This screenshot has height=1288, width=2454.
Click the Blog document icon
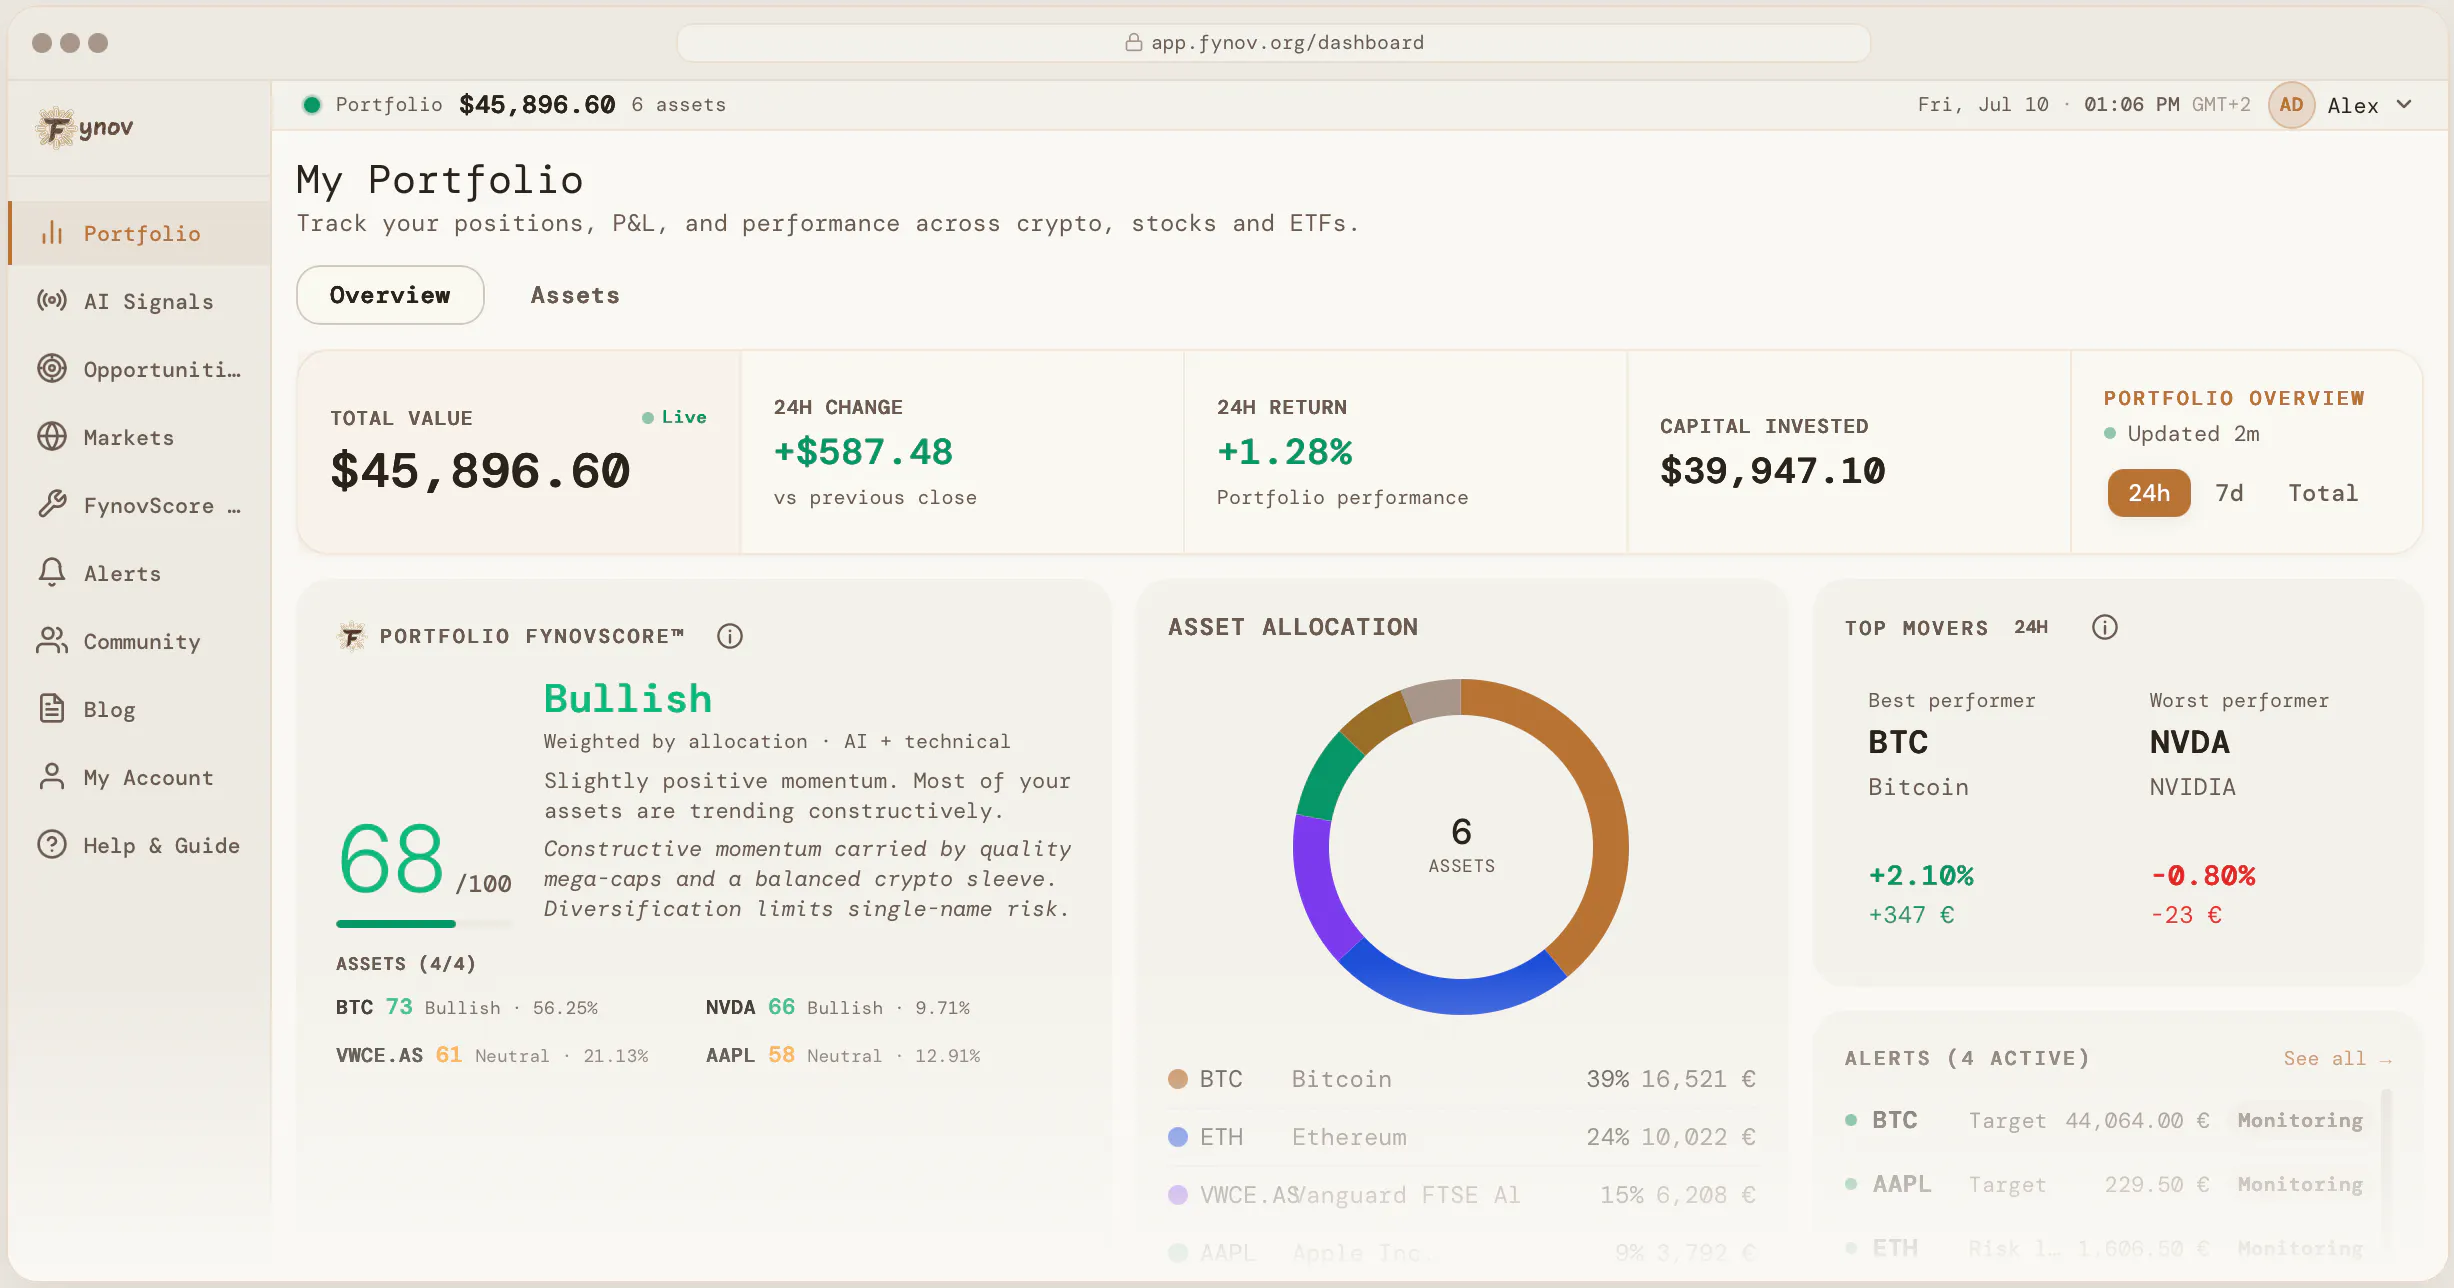[52, 709]
